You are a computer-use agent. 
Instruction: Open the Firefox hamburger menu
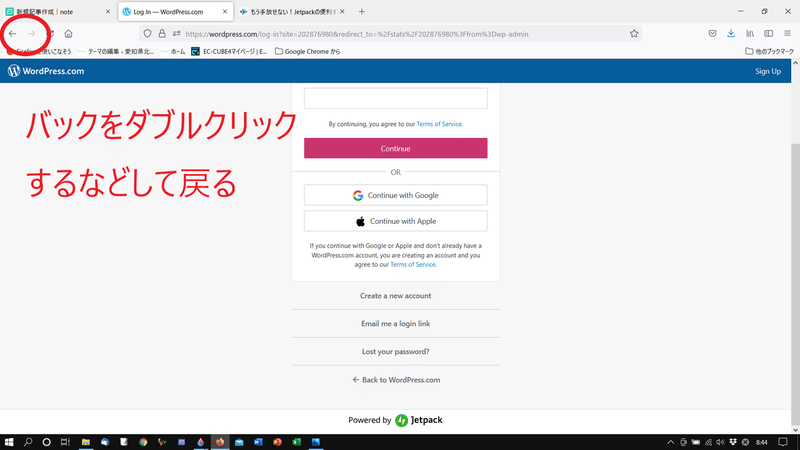[787, 34]
